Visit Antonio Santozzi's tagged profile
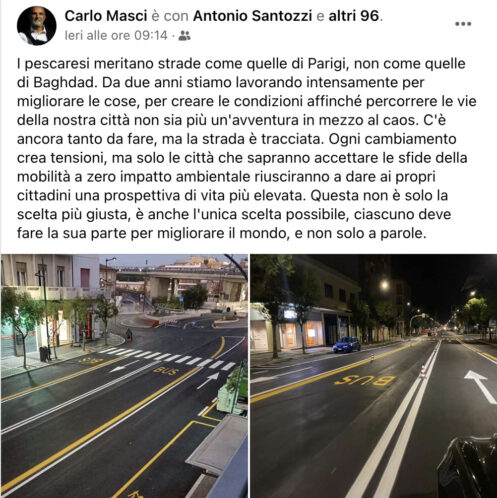This screenshot has width=497, height=498. [253, 16]
